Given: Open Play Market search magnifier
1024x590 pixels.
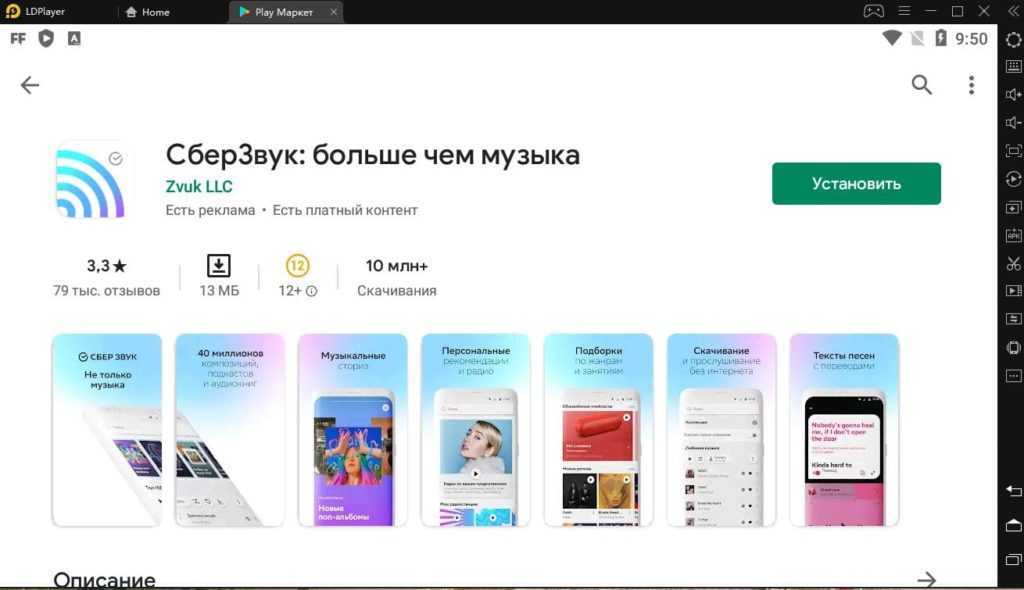Looking at the screenshot, I should click(921, 85).
